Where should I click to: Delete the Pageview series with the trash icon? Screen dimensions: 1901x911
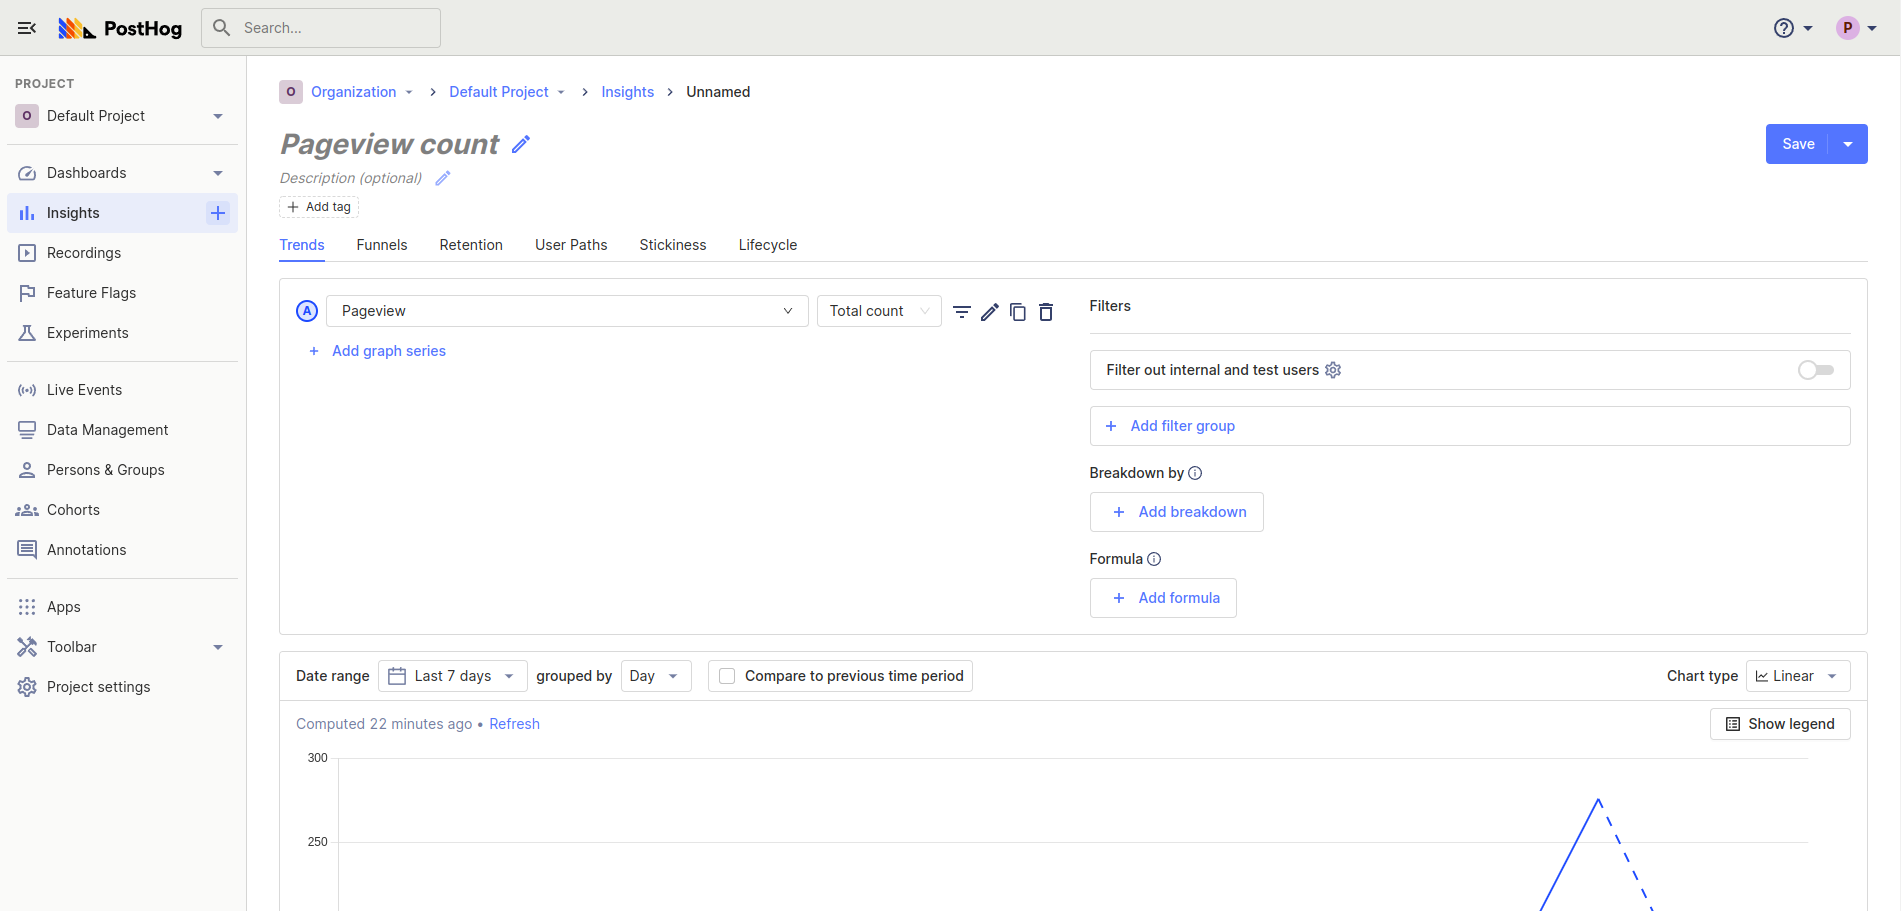[1045, 312]
